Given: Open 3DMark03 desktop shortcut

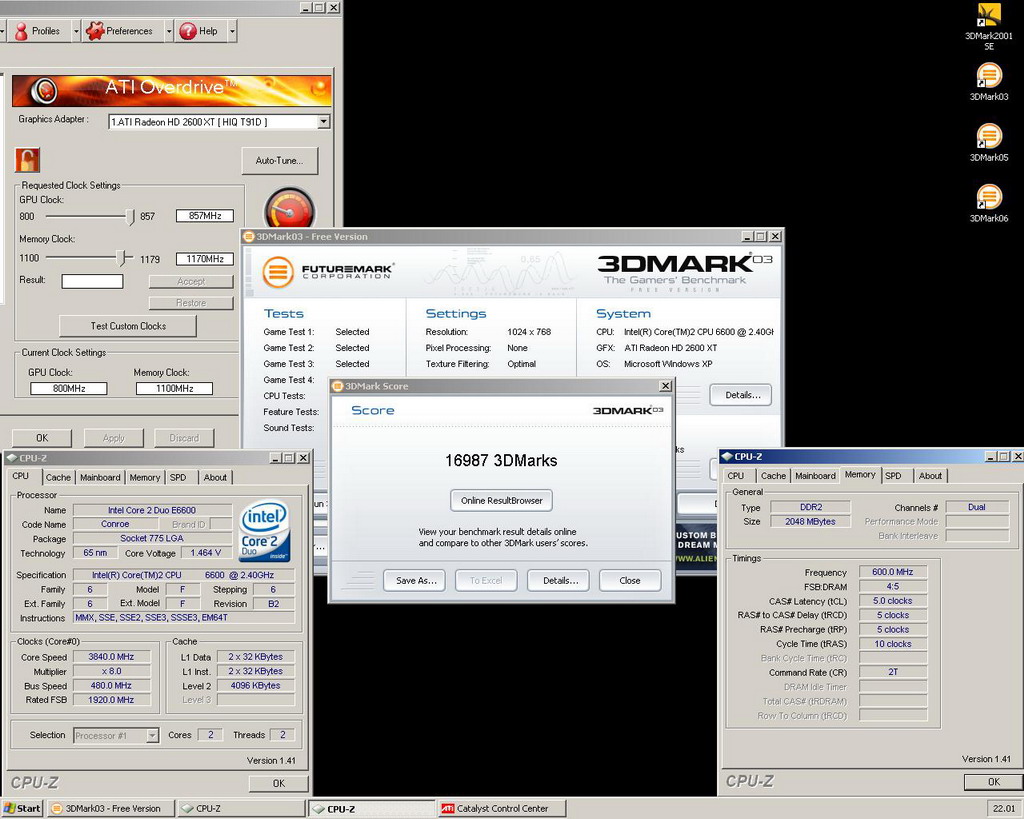Looking at the screenshot, I should 989,82.
